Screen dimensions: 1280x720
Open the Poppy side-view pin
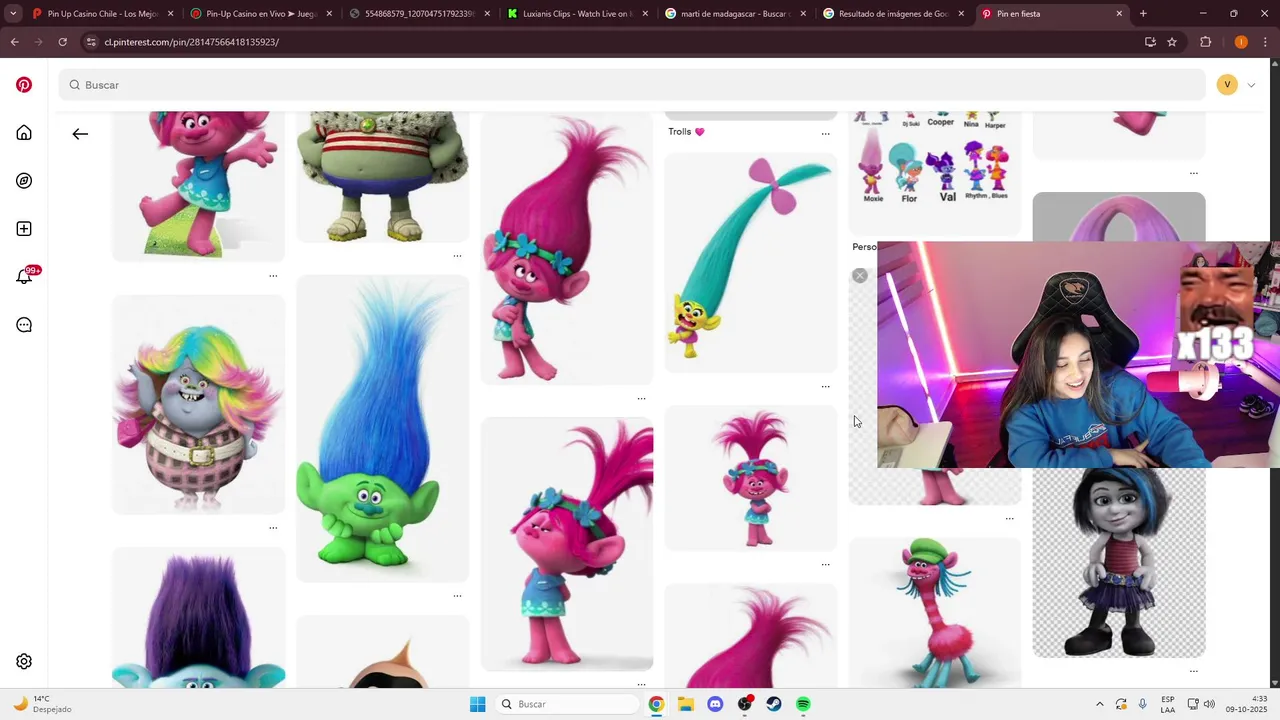[x=567, y=543]
